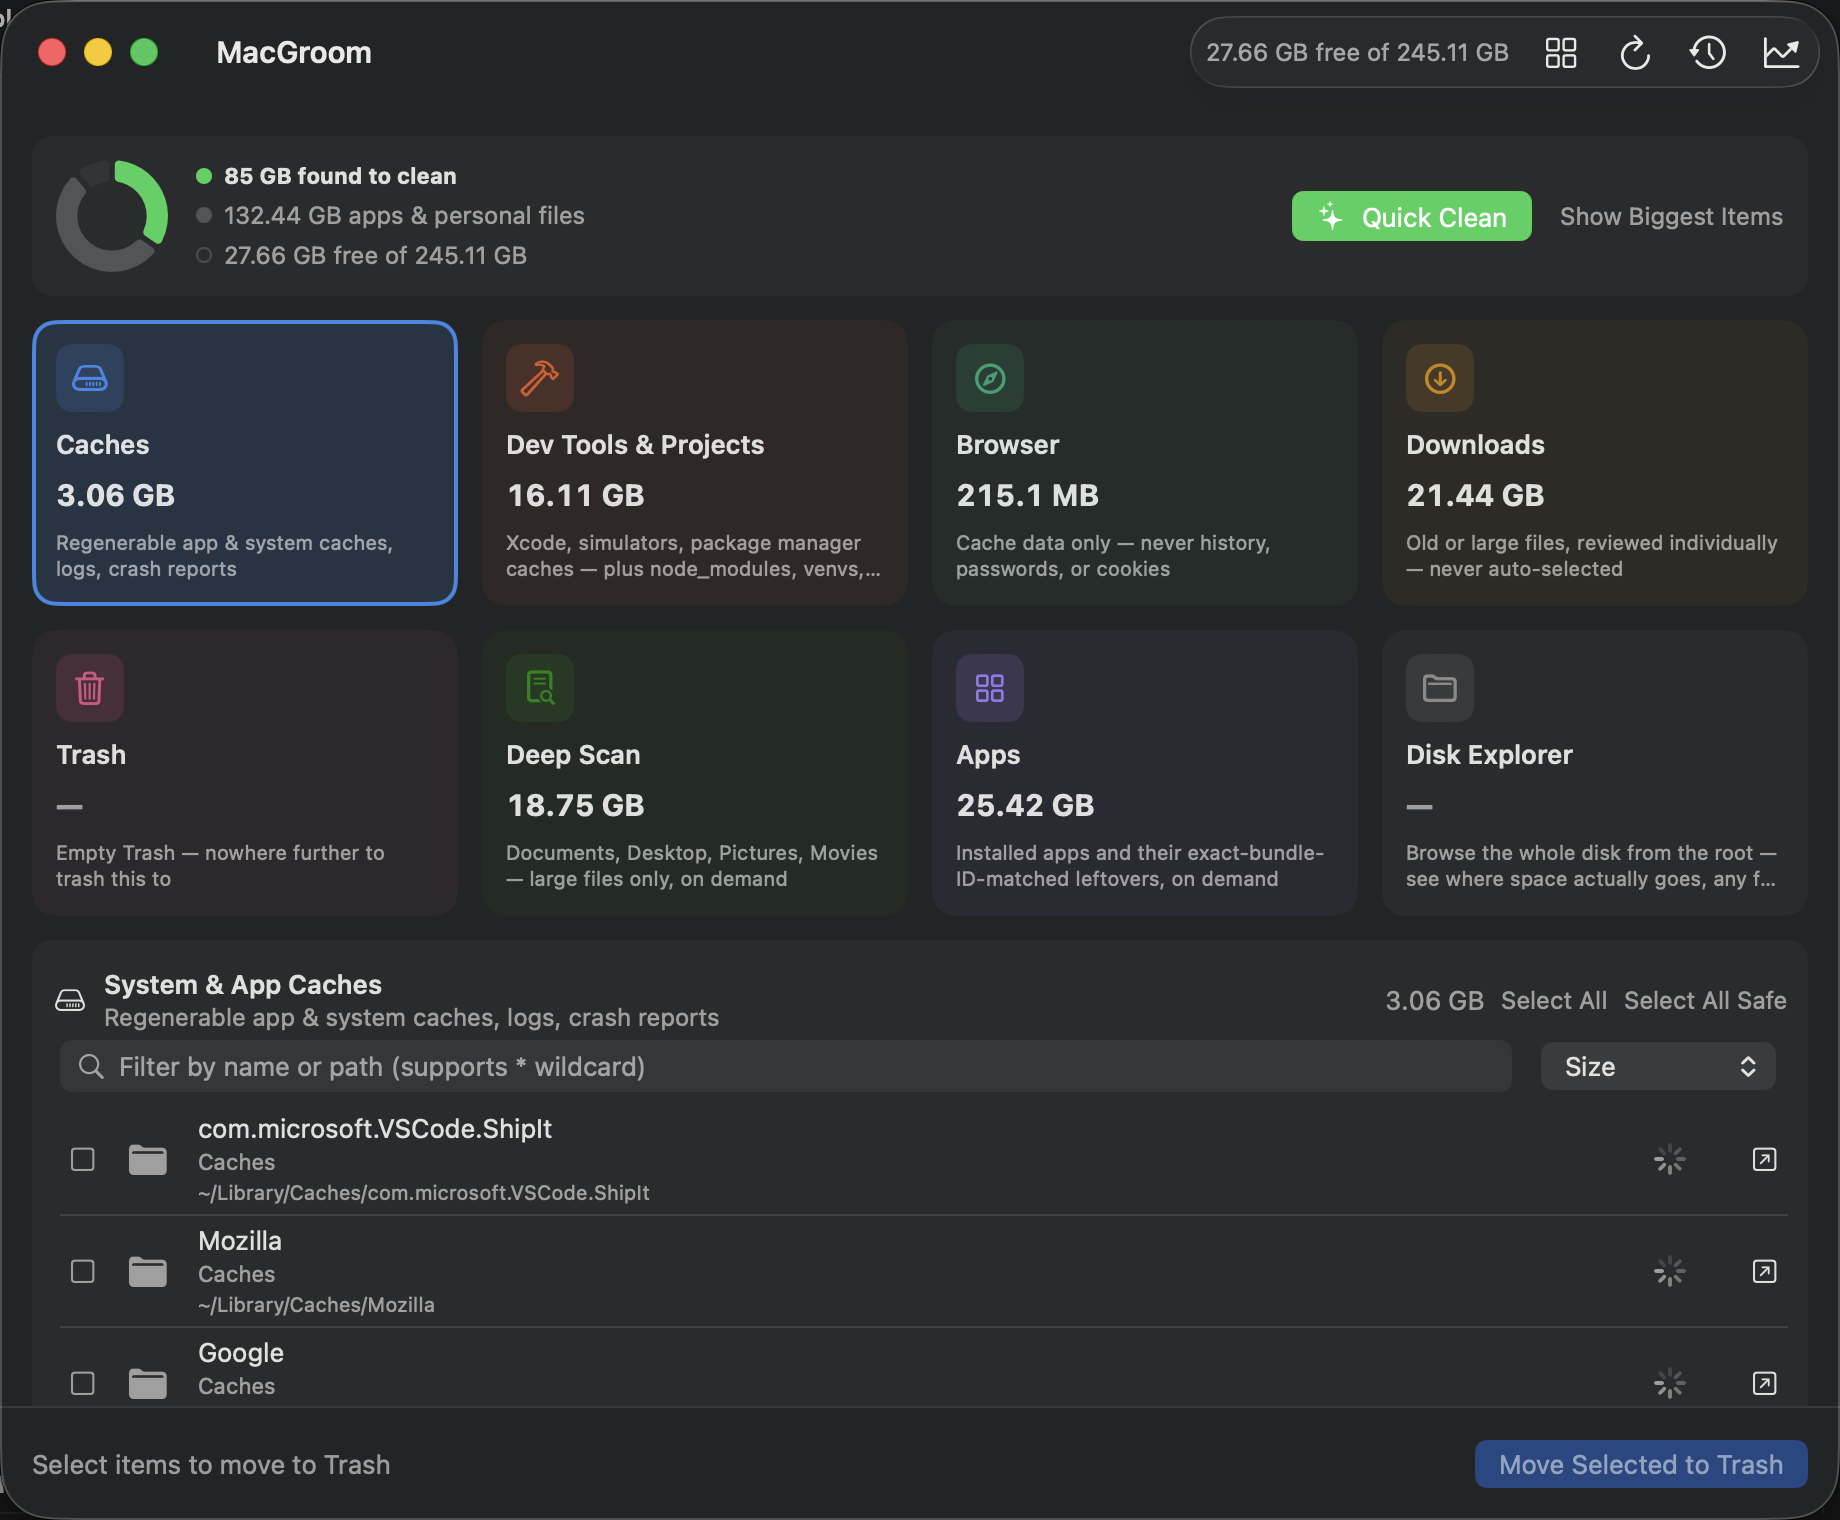Select the Apps category card
The image size is (1840, 1520).
pos(1145,773)
